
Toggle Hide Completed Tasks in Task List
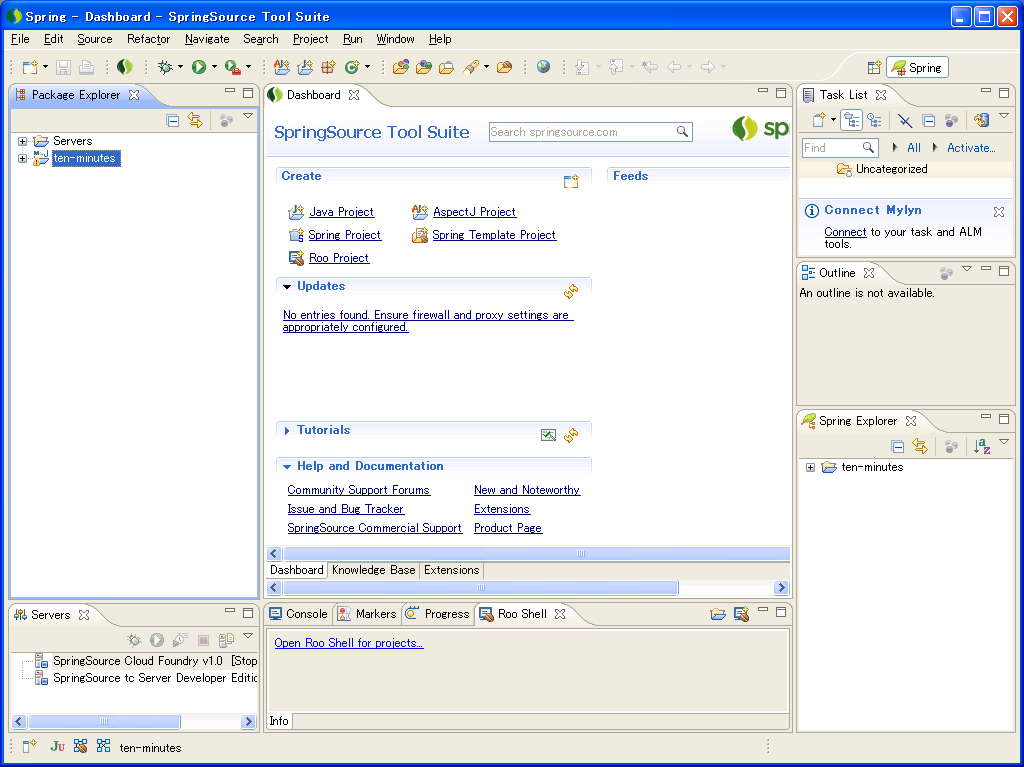coord(904,120)
